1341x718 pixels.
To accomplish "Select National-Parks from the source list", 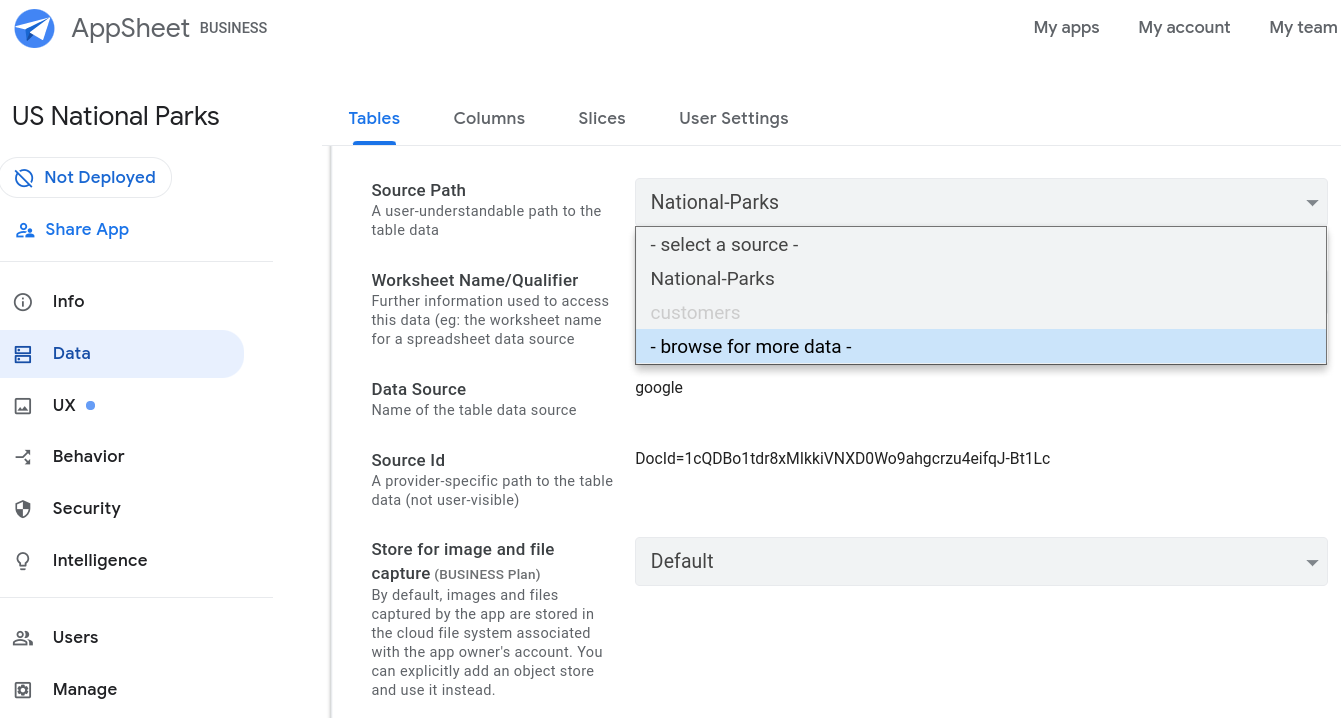I will pos(712,278).
